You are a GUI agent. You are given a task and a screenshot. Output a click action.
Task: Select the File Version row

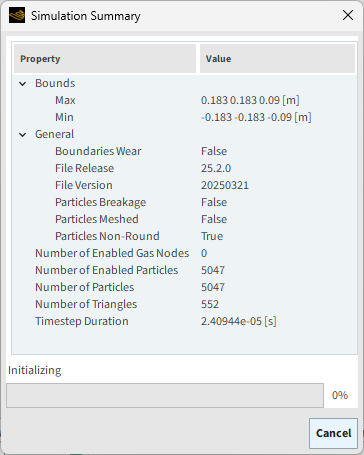(x=184, y=185)
